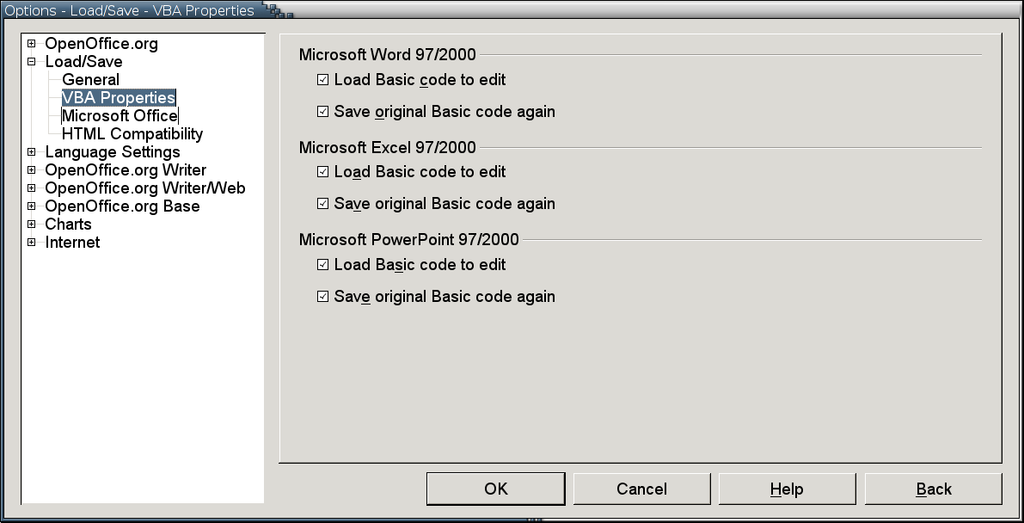Expand the Internet tree node
The width and height of the screenshot is (1024, 523).
pos(32,242)
